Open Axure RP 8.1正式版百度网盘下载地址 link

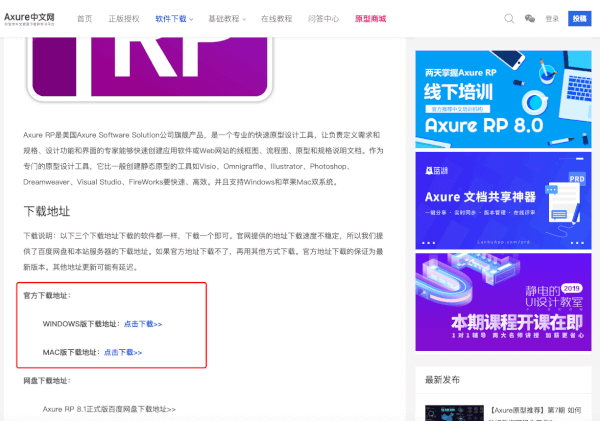(109, 409)
